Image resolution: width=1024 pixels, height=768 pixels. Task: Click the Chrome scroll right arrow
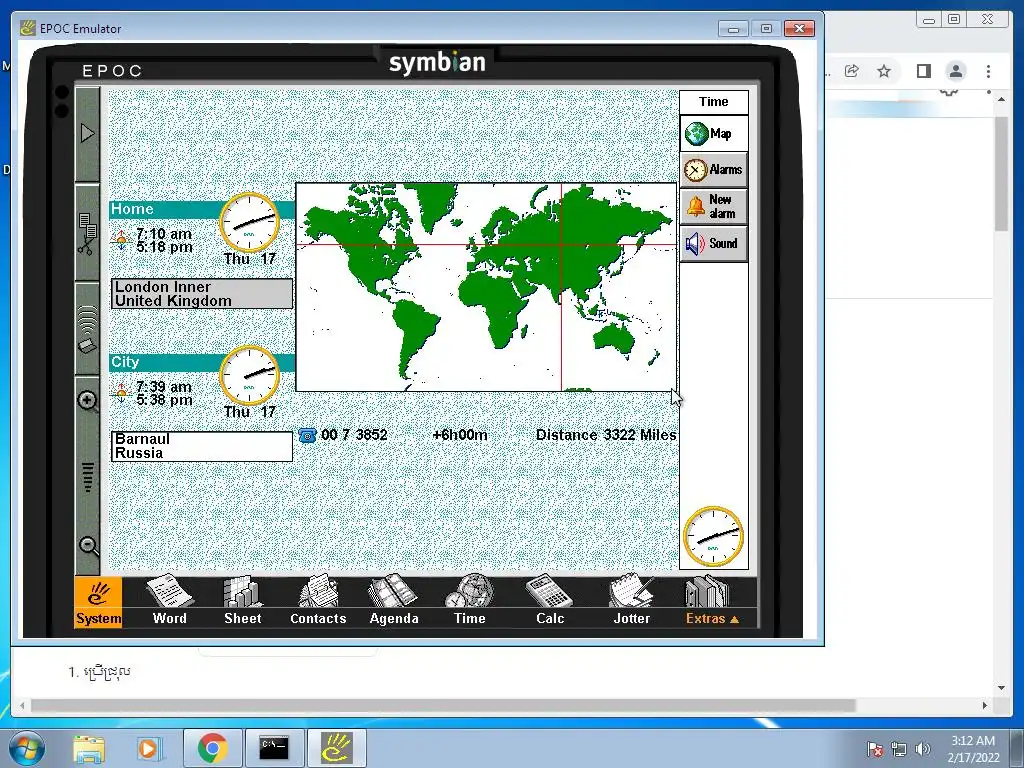(x=985, y=705)
